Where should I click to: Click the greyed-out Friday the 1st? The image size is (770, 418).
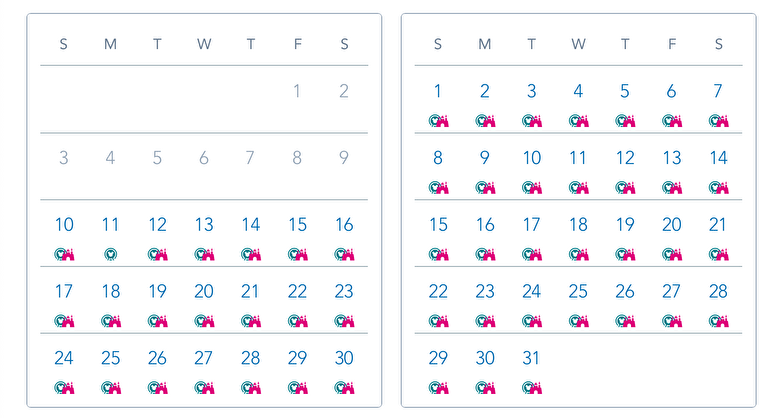point(297,91)
